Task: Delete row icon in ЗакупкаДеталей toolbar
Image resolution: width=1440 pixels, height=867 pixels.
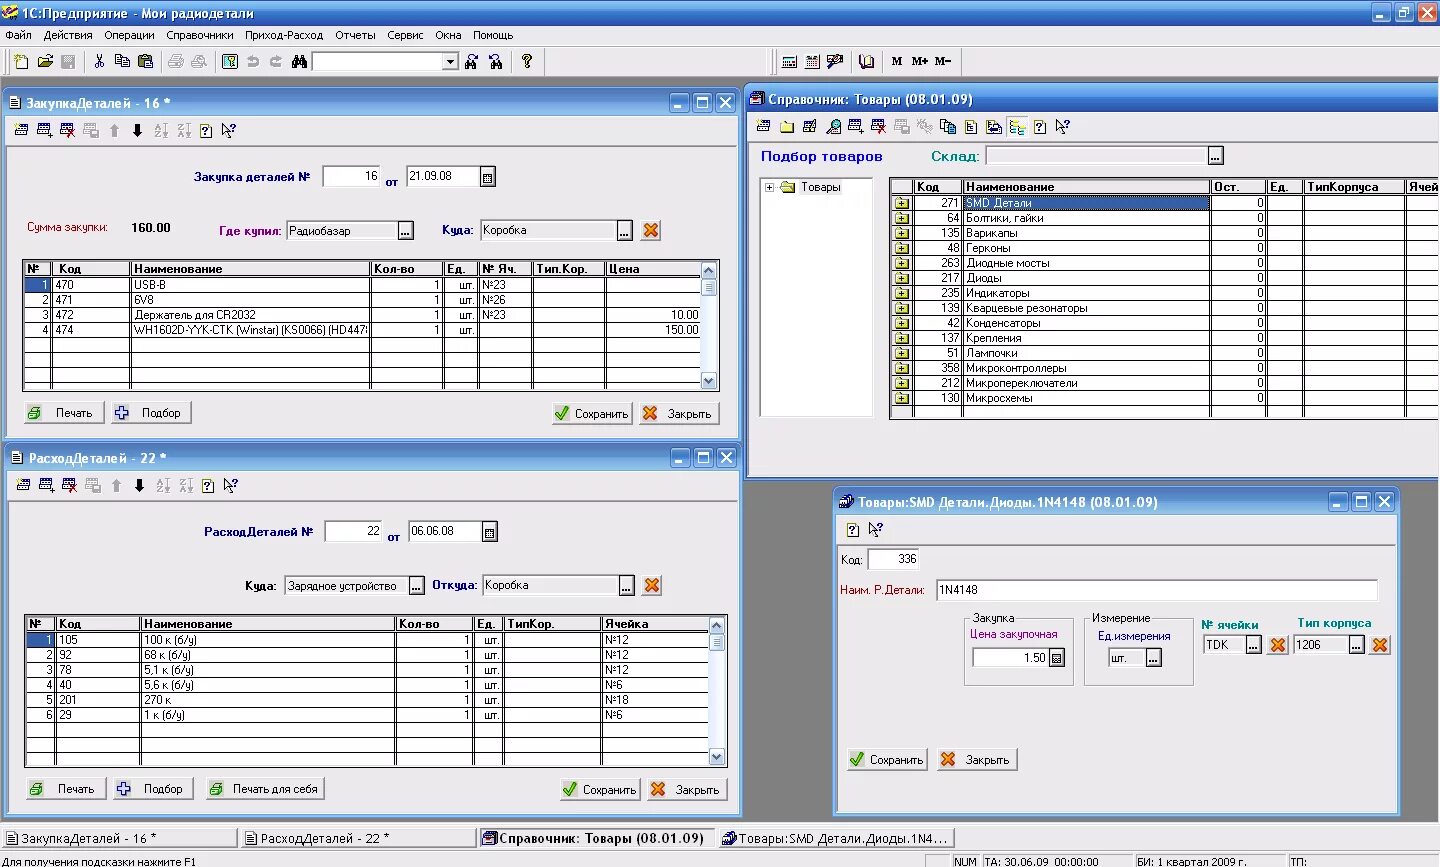Action: tap(67, 130)
